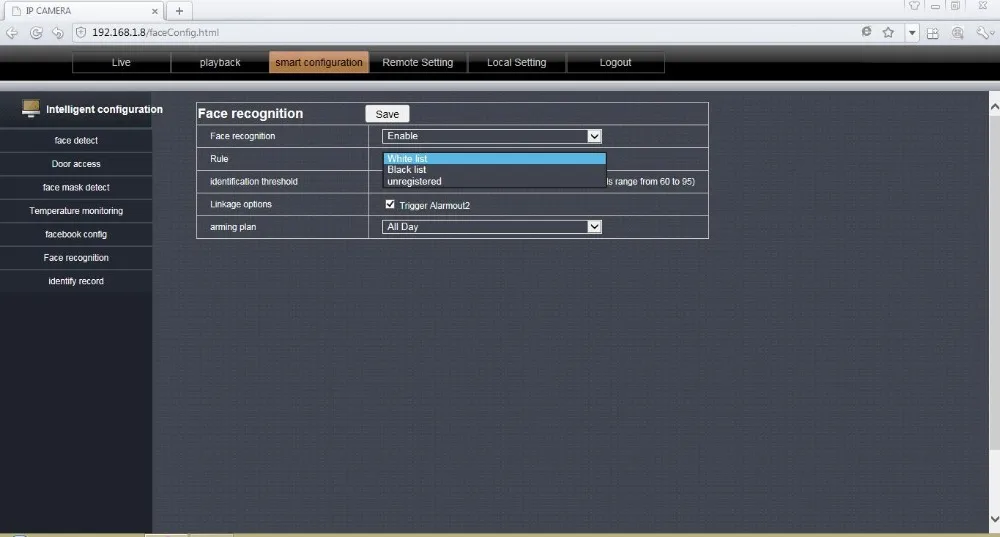
Task: Open face mask detect page
Action: point(76,188)
